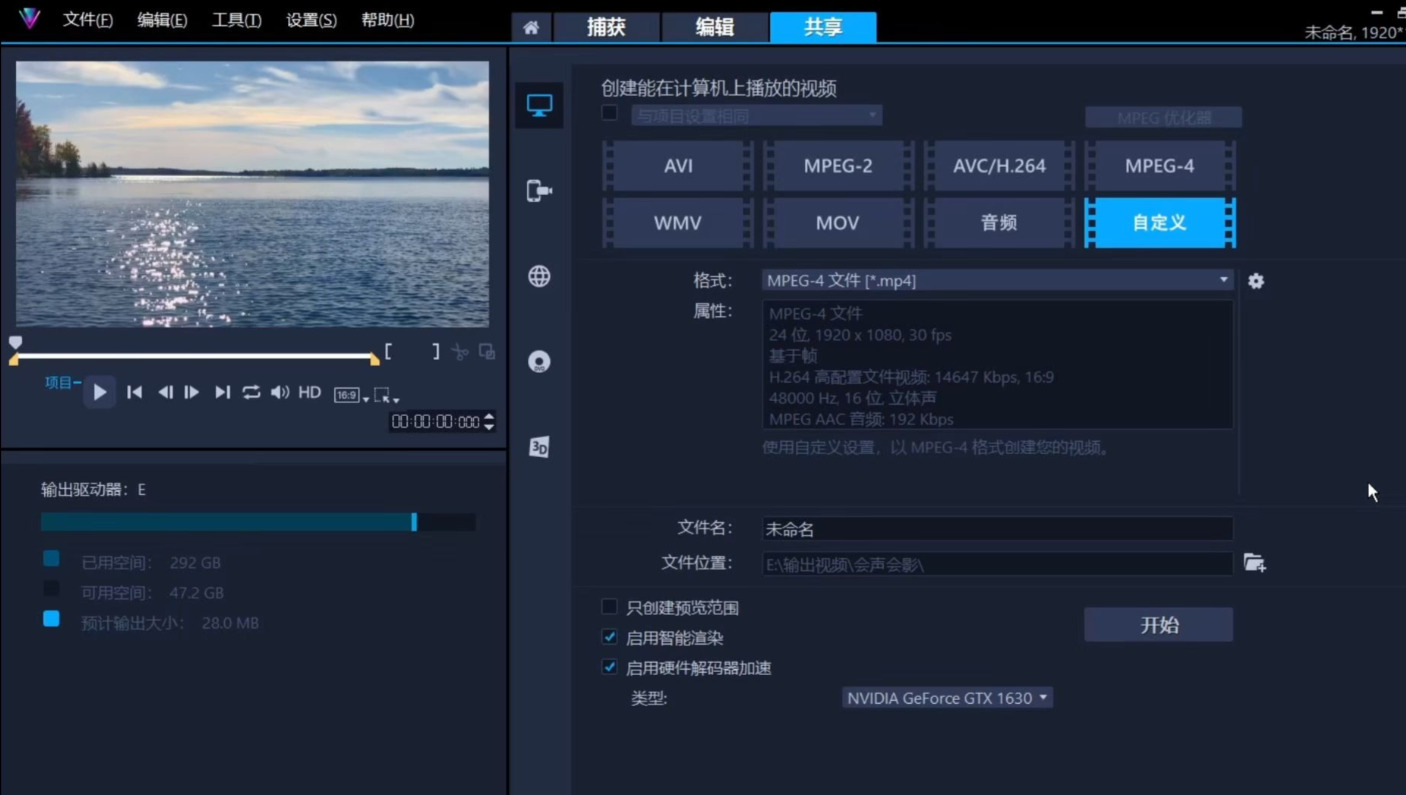Browse file location folder icon
Viewport: 1406px width, 795px height.
coord(1254,563)
